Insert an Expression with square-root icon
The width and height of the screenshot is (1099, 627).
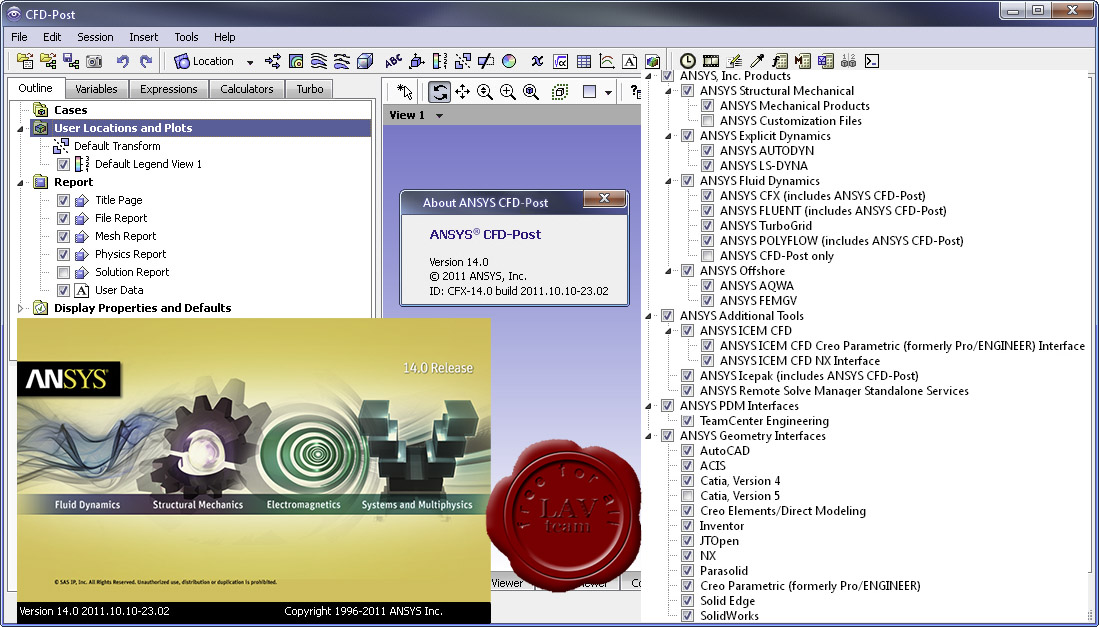[560, 61]
